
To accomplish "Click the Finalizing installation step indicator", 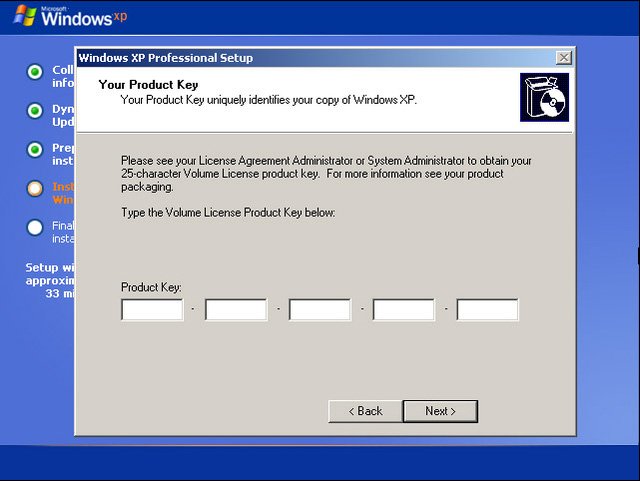I will click(x=35, y=227).
